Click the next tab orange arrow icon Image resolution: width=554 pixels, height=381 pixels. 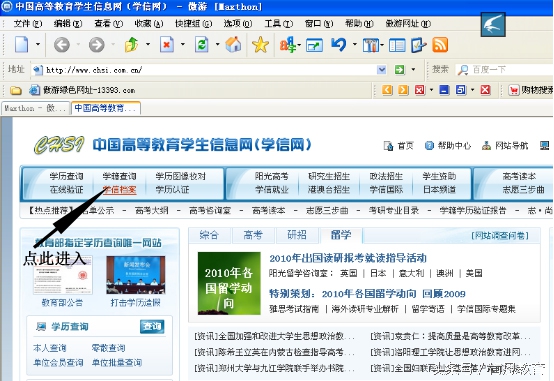[x=403, y=90]
